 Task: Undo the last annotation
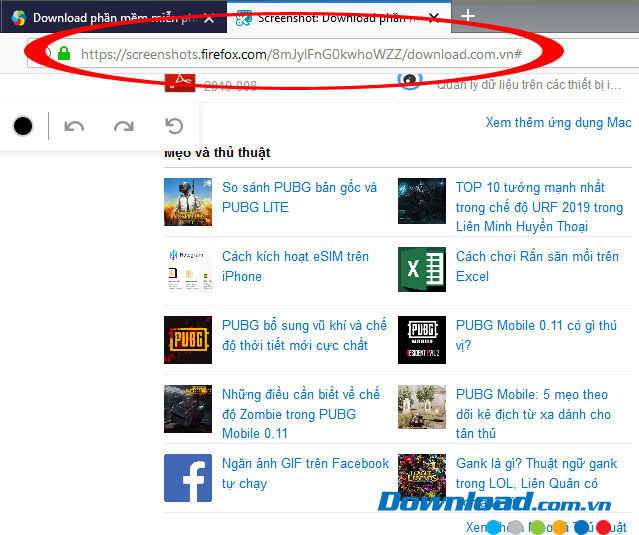74,126
